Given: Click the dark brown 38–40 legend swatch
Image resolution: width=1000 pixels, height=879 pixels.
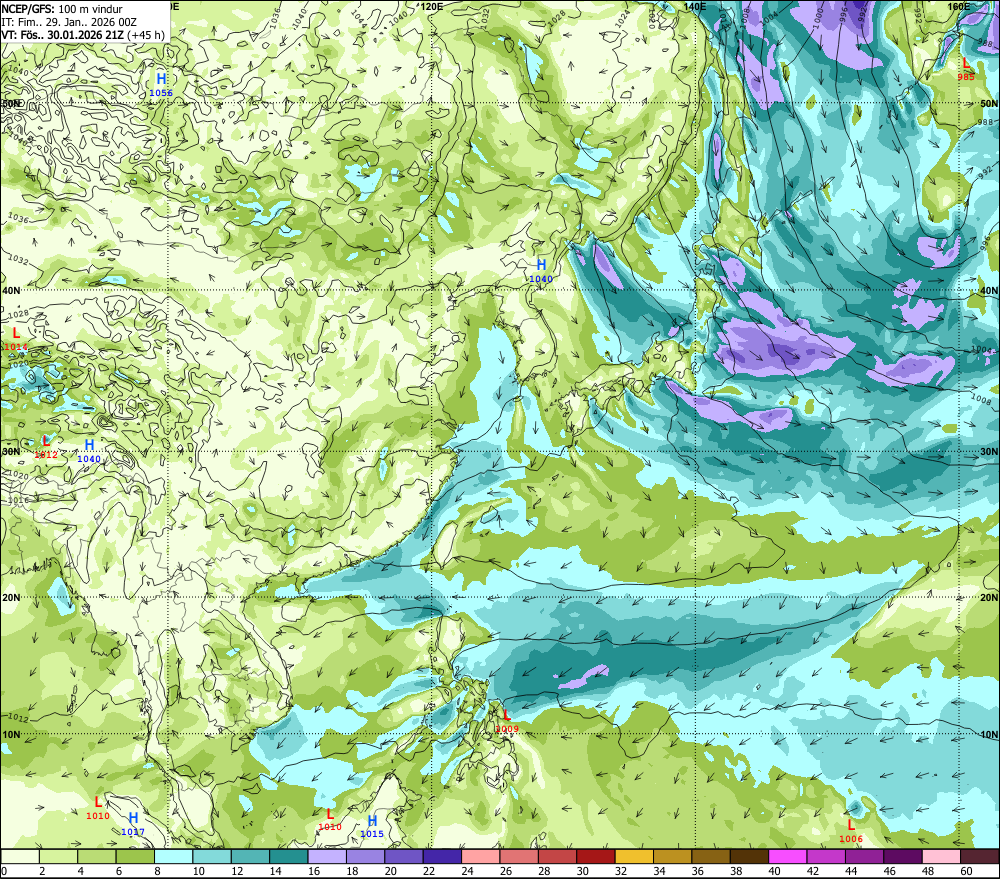Looking at the screenshot, I should (749, 856).
